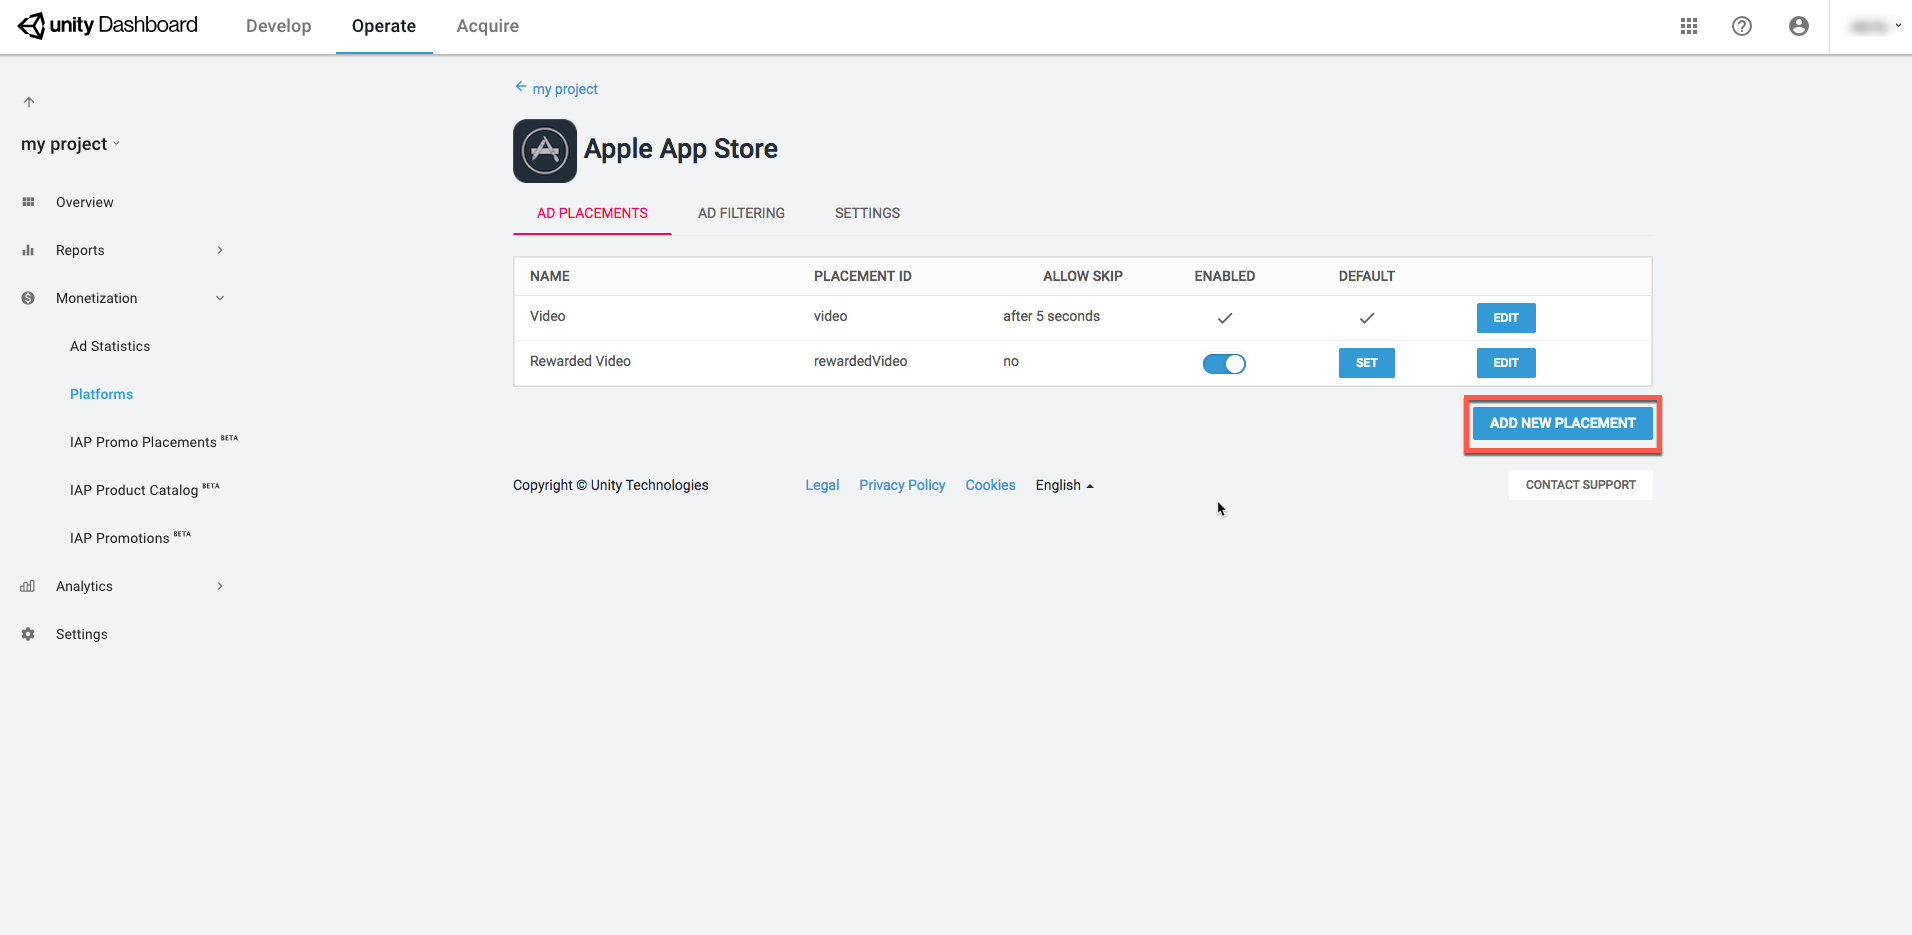Image resolution: width=1912 pixels, height=935 pixels.
Task: Click the PLACEMENT ID column header
Action: [863, 276]
